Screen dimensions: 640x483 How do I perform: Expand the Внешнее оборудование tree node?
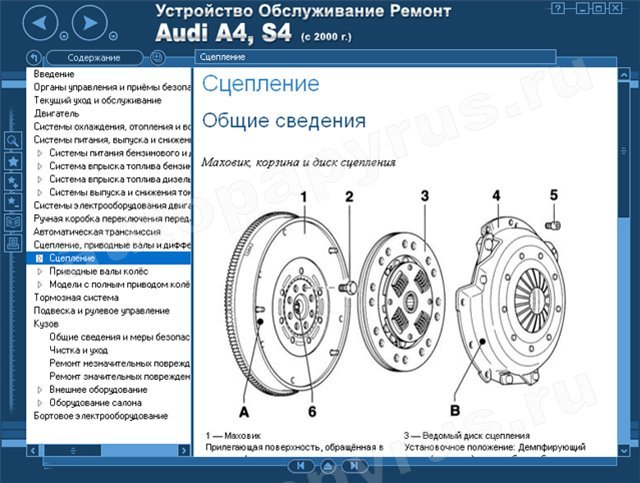tap(40, 390)
